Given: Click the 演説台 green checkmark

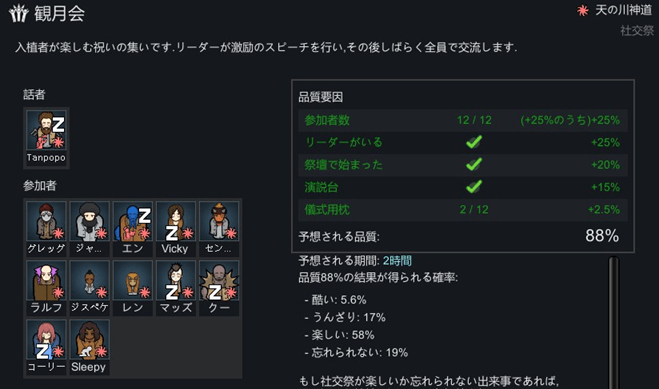Looking at the screenshot, I should point(474,187).
